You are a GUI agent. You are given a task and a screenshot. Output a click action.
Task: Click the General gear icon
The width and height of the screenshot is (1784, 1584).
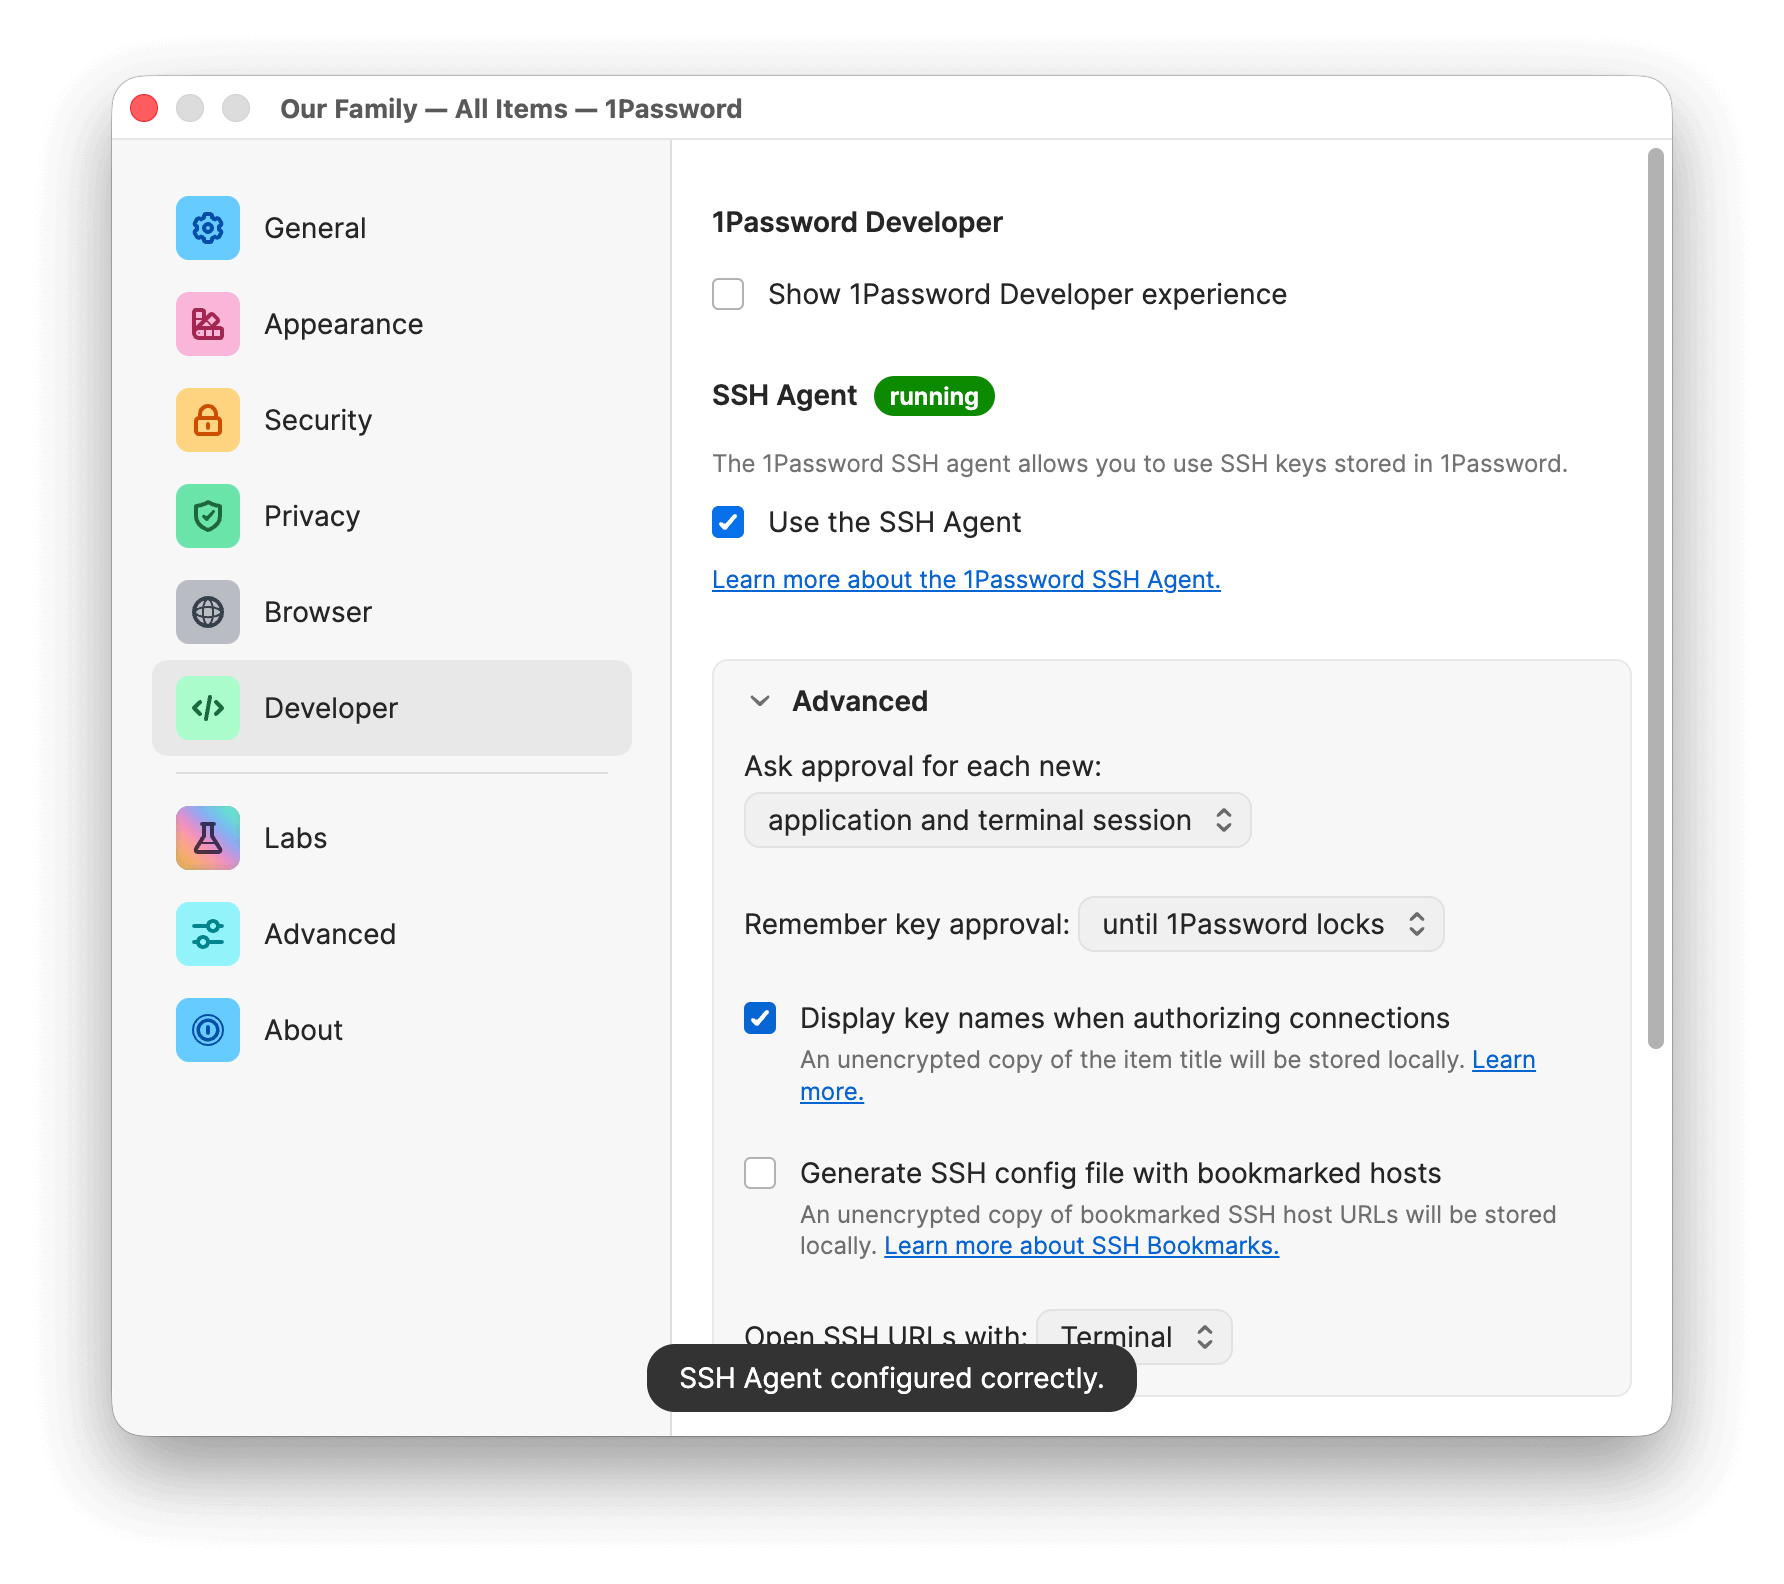pos(208,228)
